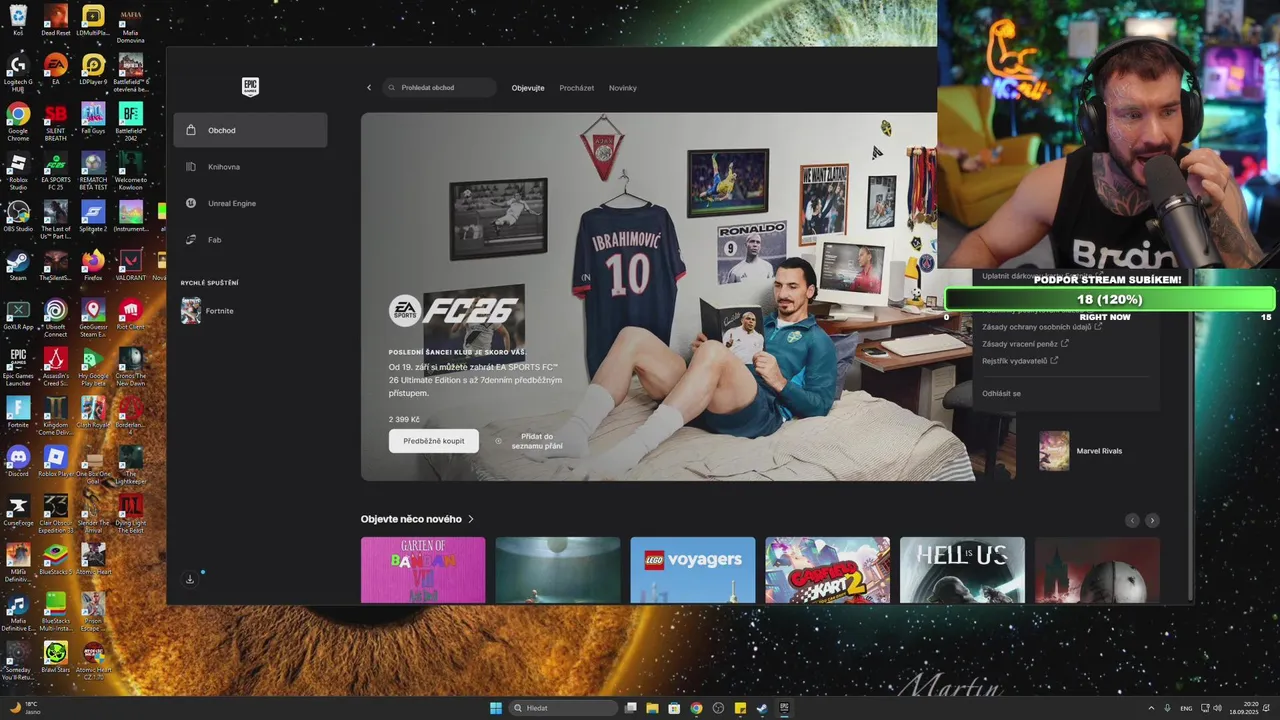Image resolution: width=1280 pixels, height=720 pixels.
Task: Open the Fall Guys desktop icon
Action: [93, 119]
